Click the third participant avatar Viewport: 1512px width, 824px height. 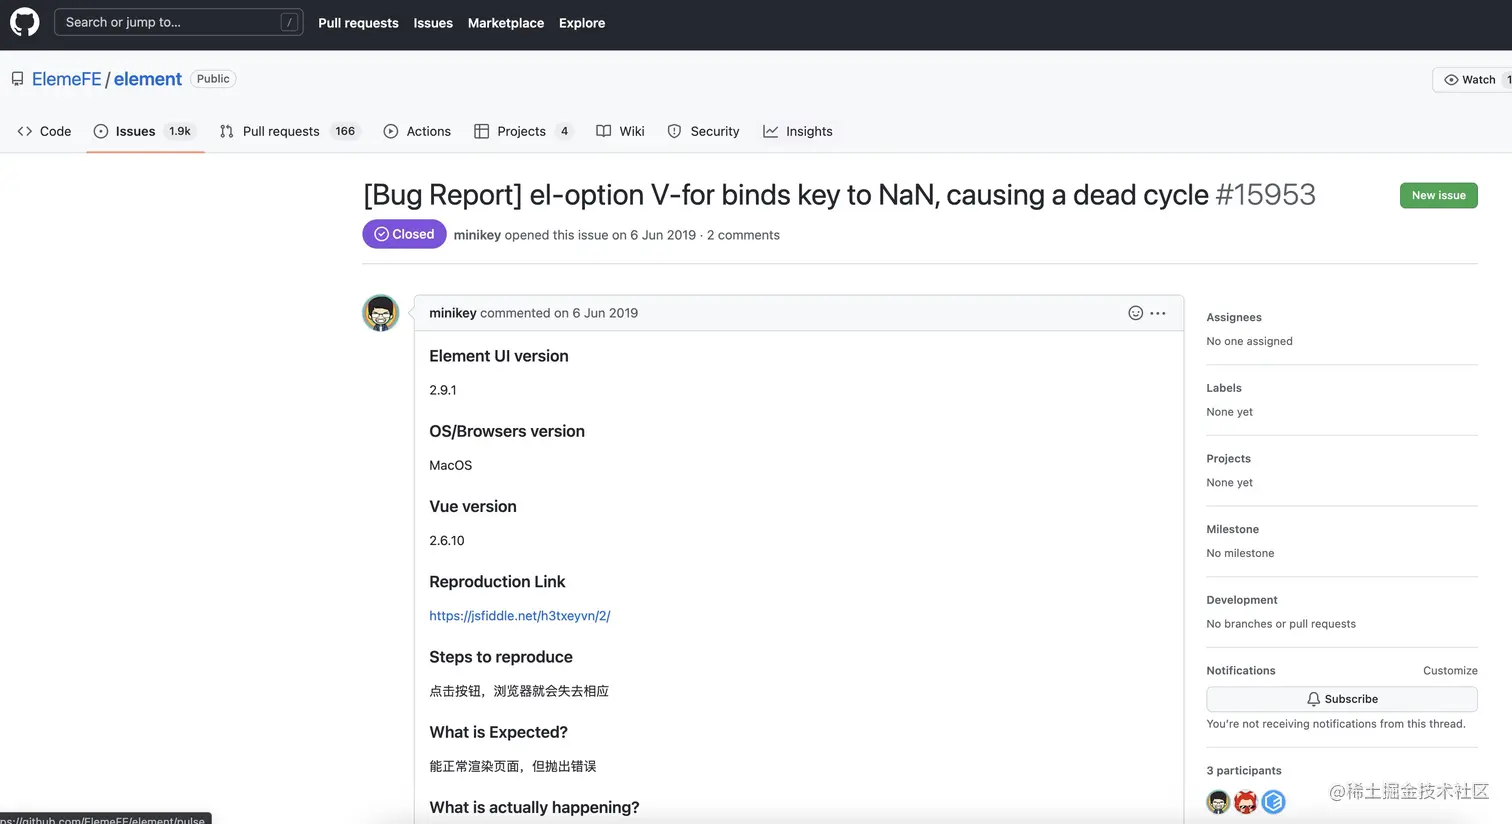1273,801
